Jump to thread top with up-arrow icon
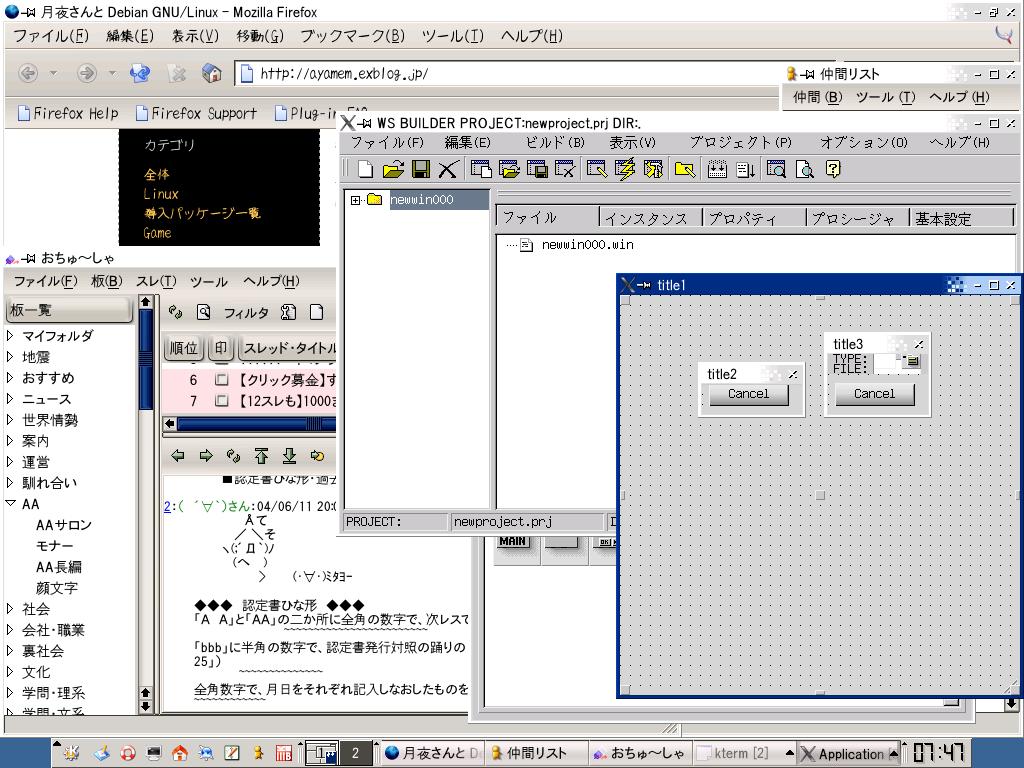This screenshot has height=768, width=1024. coord(262,456)
